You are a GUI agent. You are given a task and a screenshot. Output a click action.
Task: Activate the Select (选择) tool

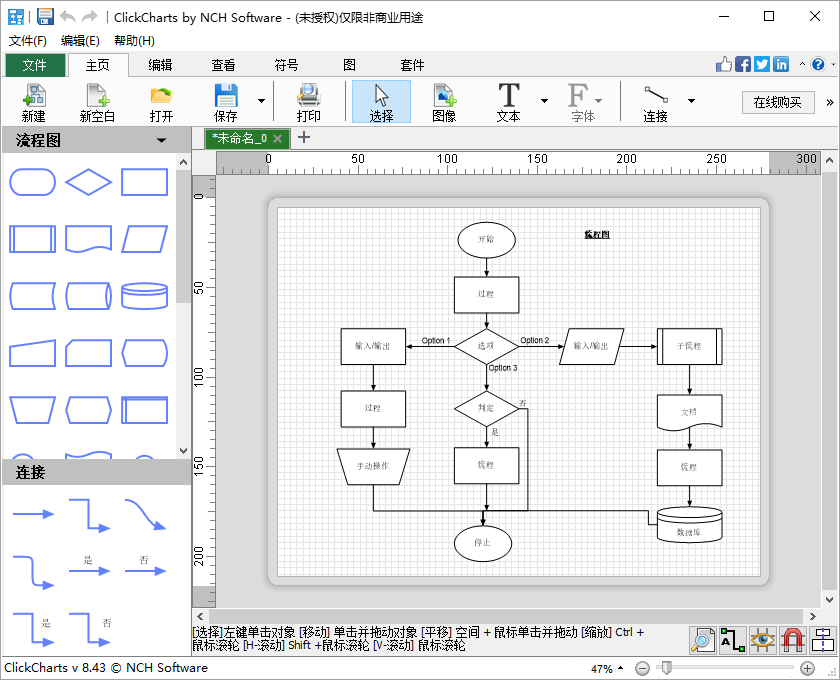tap(381, 102)
